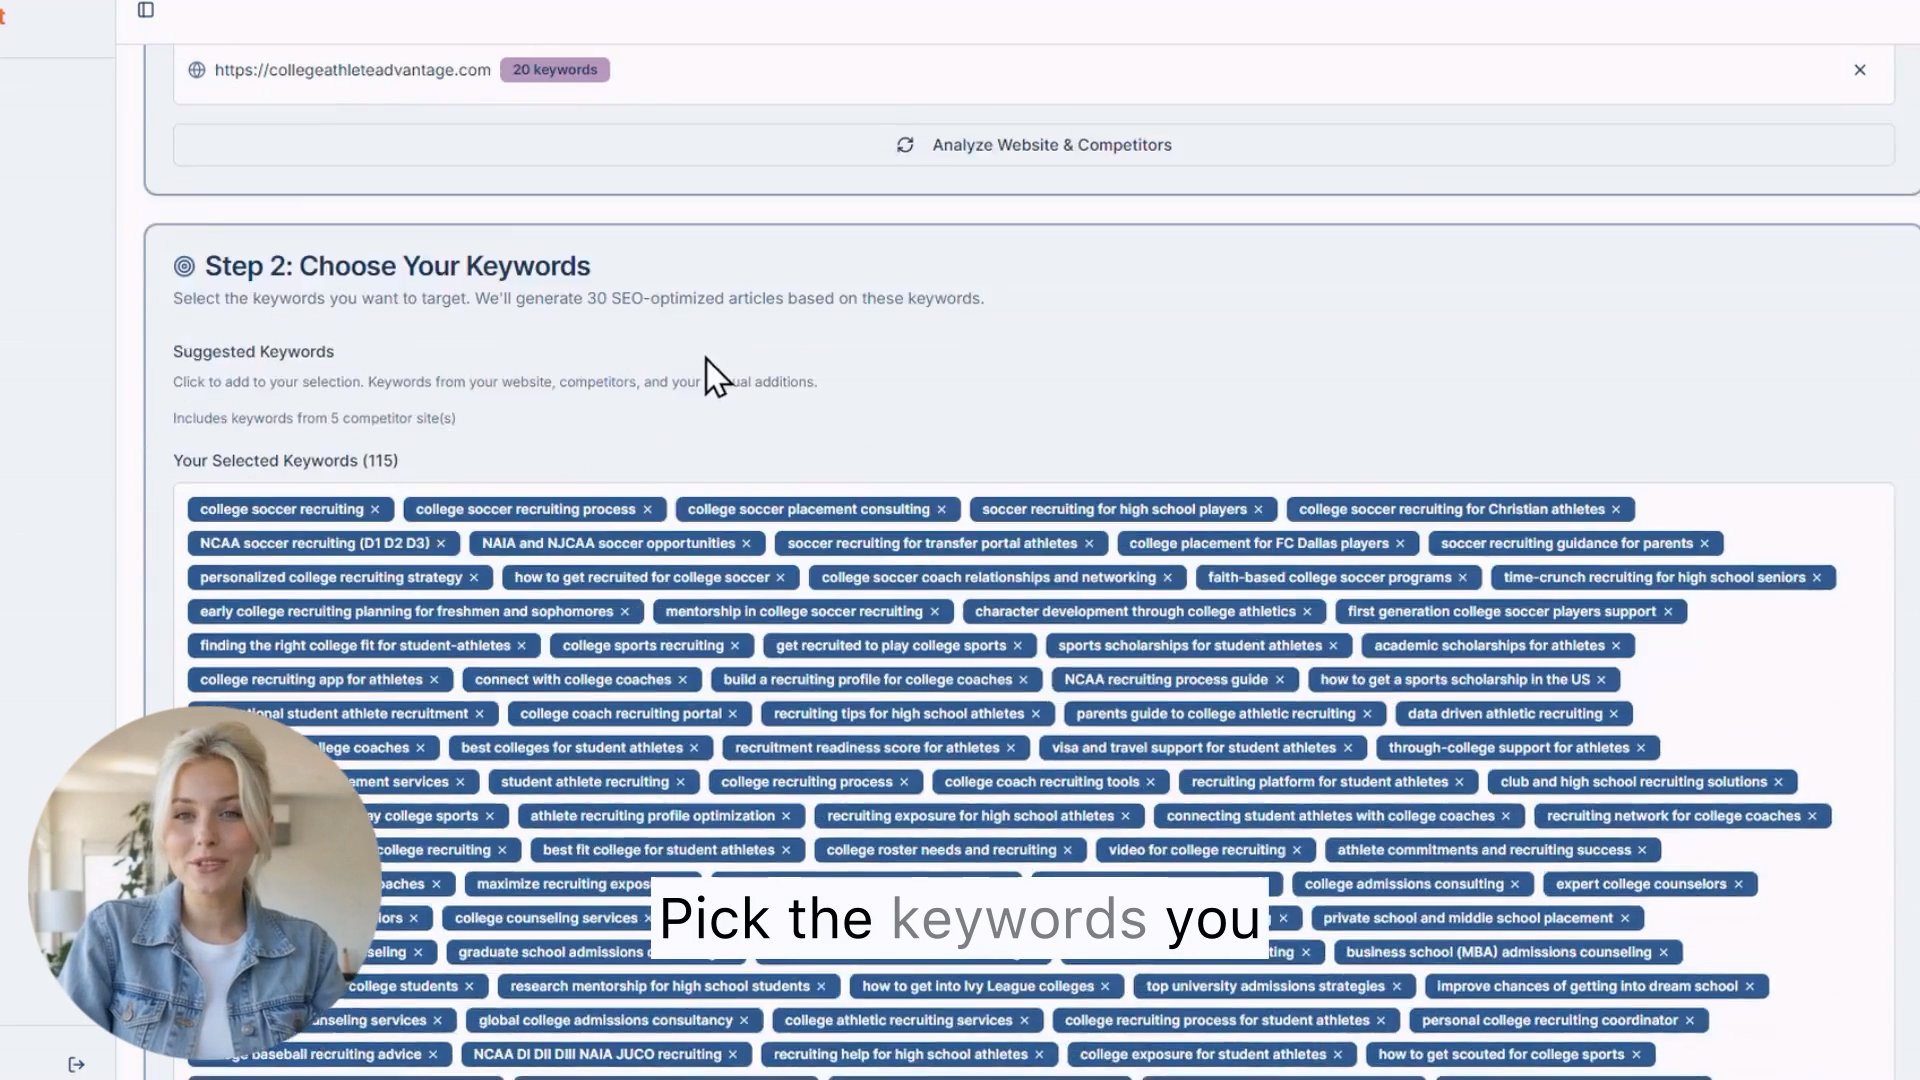This screenshot has width=1920, height=1080.
Task: Open the https://collegeathleteadvantage.com link text
Action: [352, 70]
